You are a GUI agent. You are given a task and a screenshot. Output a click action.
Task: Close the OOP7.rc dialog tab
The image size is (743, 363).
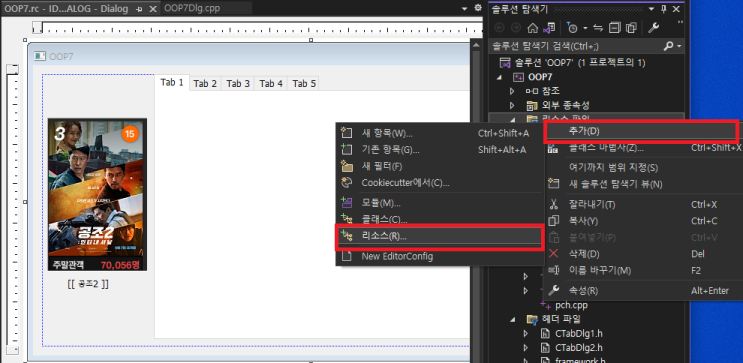[153, 9]
